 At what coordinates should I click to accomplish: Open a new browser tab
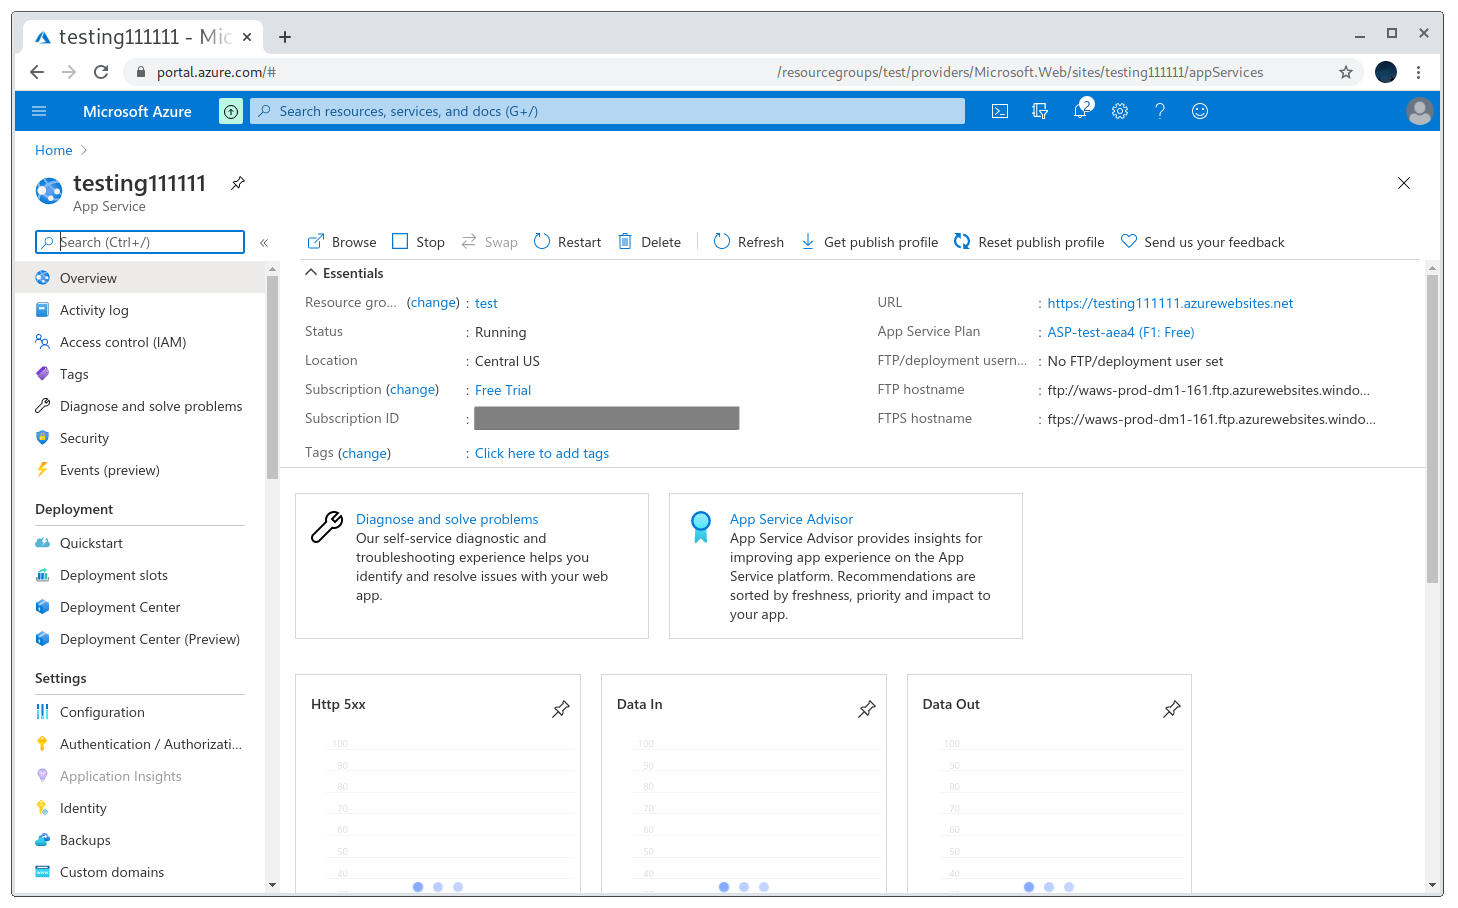[285, 37]
